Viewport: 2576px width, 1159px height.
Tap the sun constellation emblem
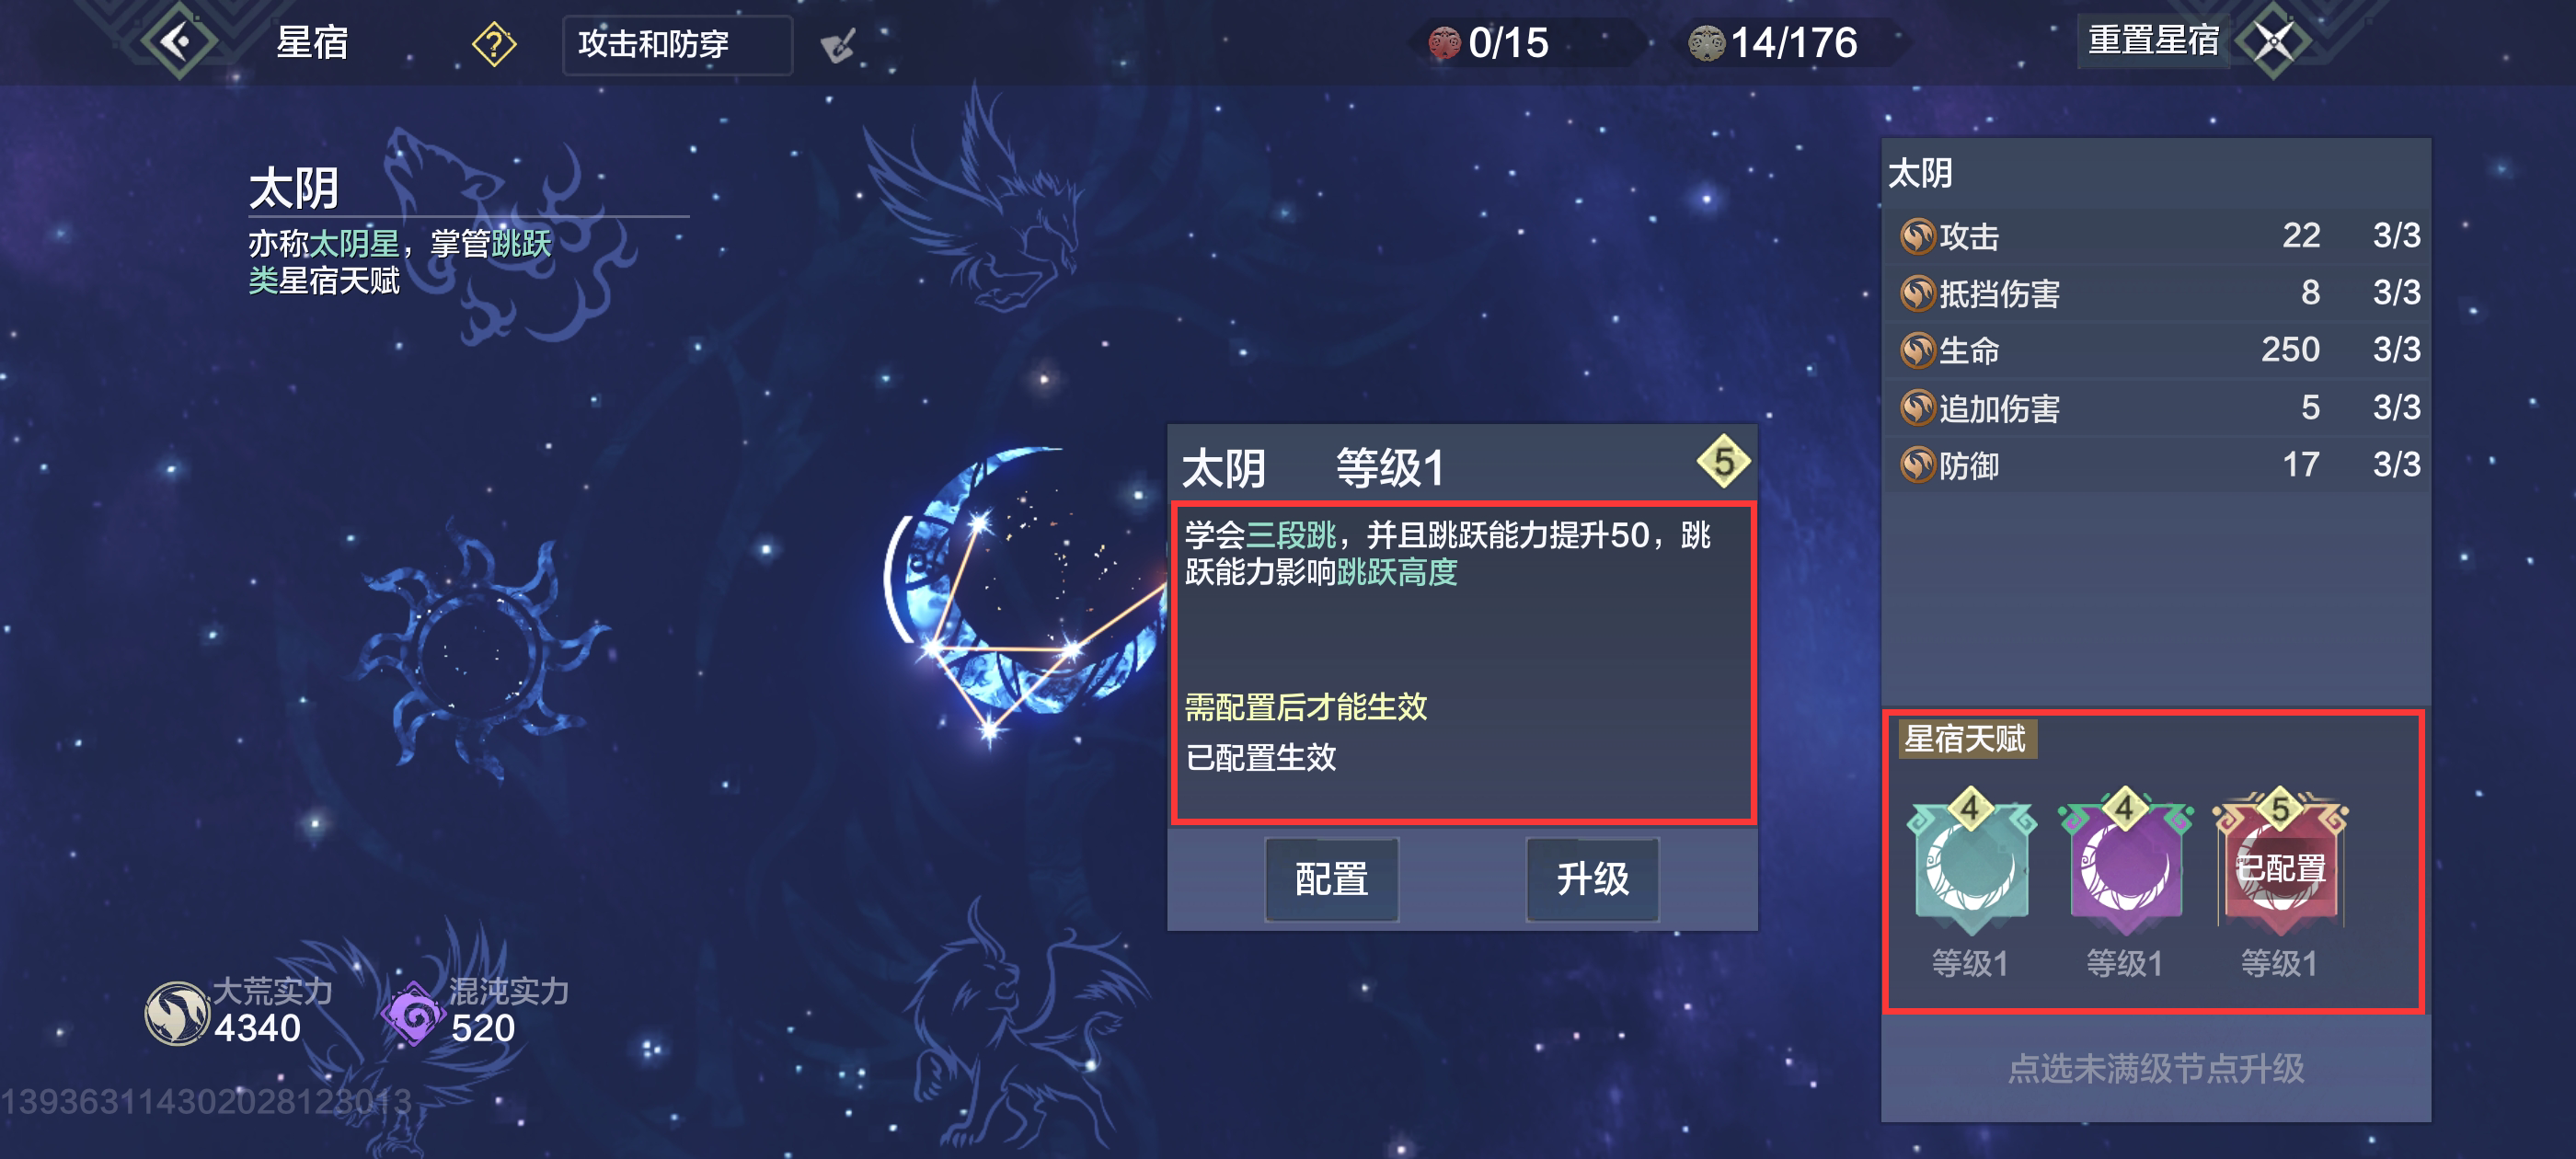483,650
